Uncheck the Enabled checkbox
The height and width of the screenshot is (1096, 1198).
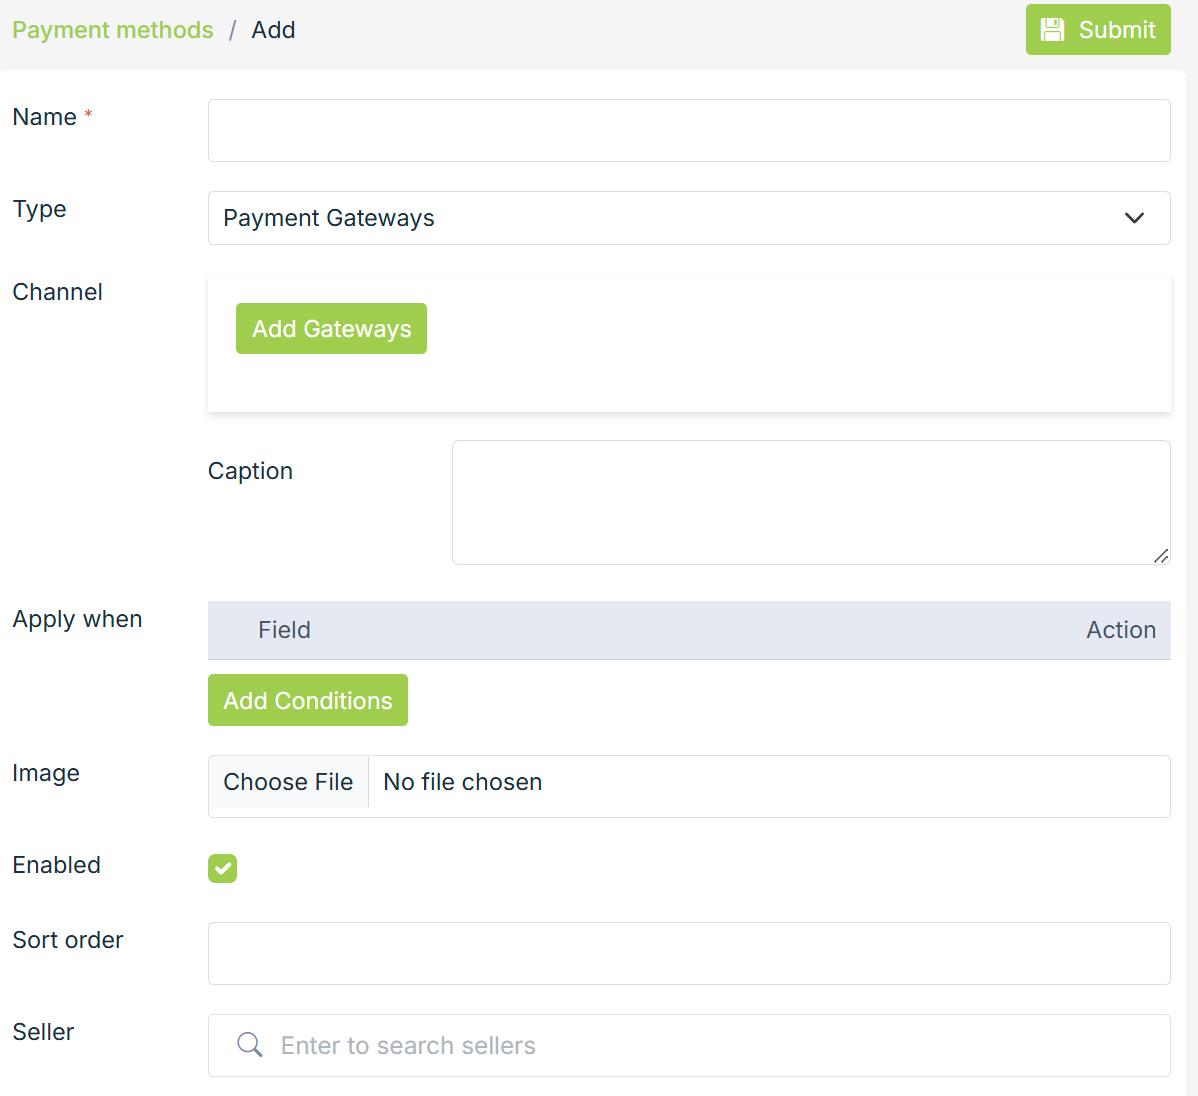pos(223,868)
